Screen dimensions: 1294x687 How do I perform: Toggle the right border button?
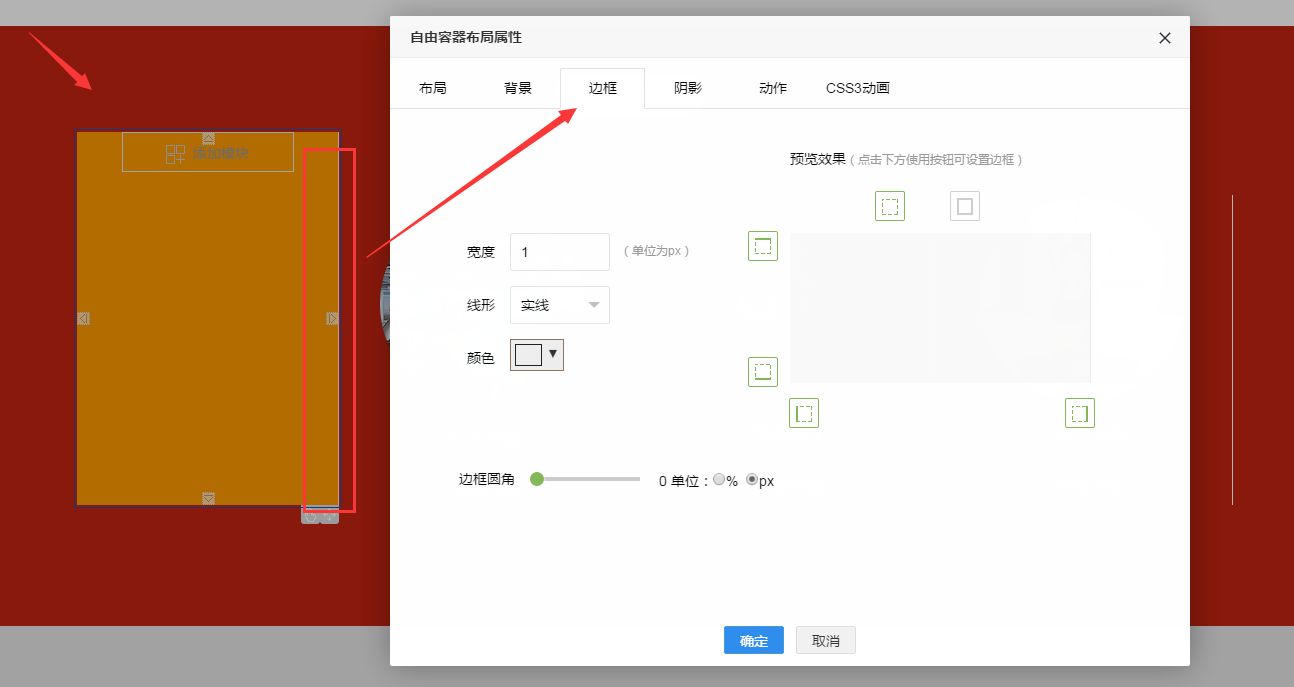coord(1080,413)
